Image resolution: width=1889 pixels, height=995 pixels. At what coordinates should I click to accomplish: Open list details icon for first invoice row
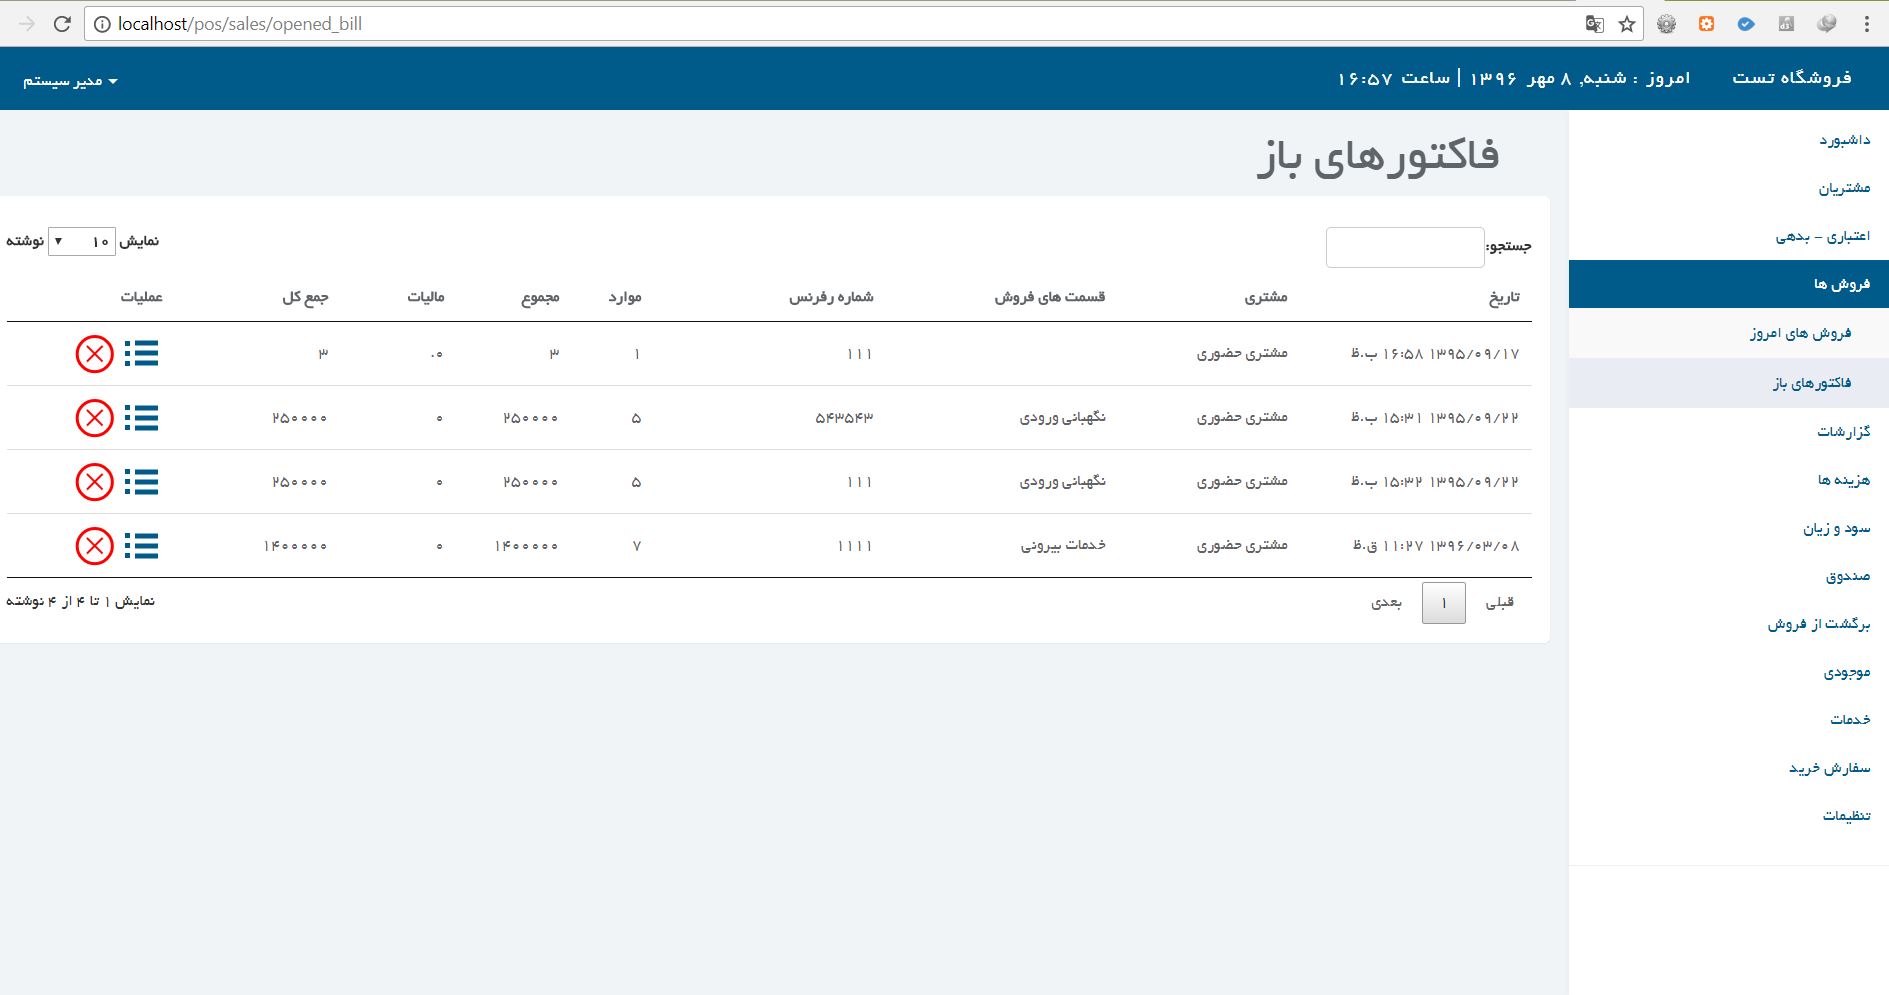[x=141, y=354]
